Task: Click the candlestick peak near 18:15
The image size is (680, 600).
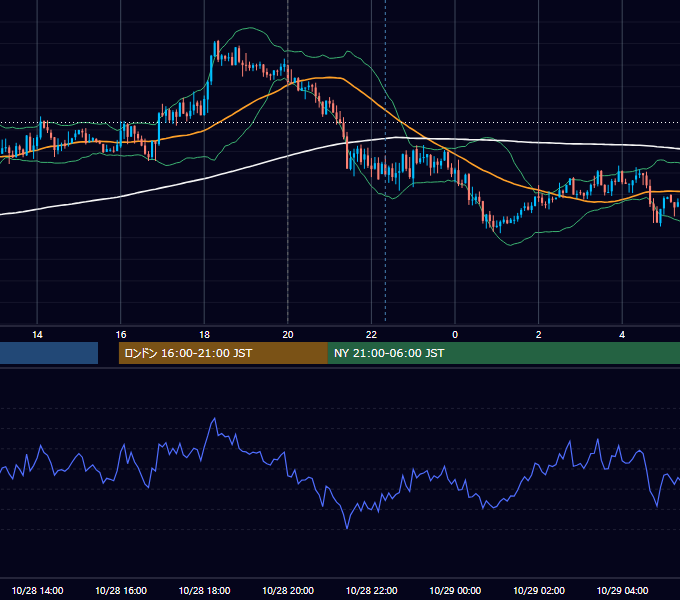Action: 216,49
